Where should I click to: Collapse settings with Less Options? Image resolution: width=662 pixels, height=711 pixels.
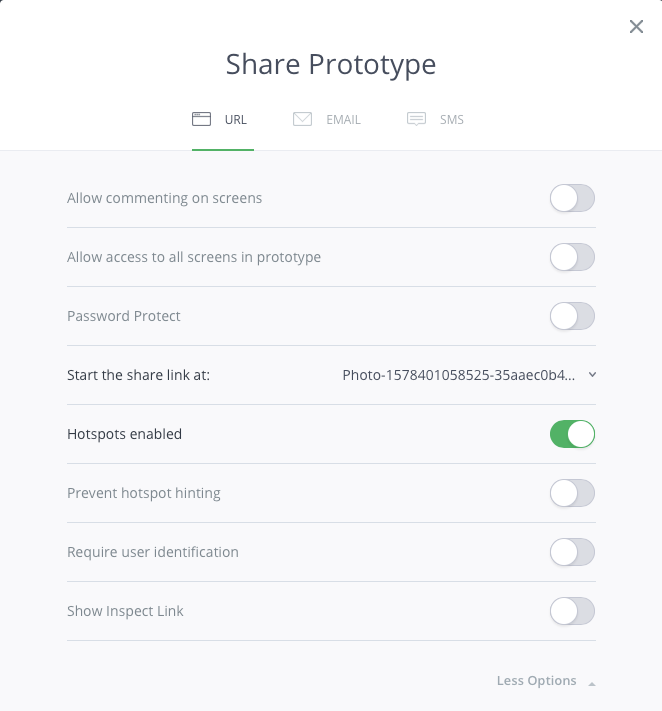[537, 681]
